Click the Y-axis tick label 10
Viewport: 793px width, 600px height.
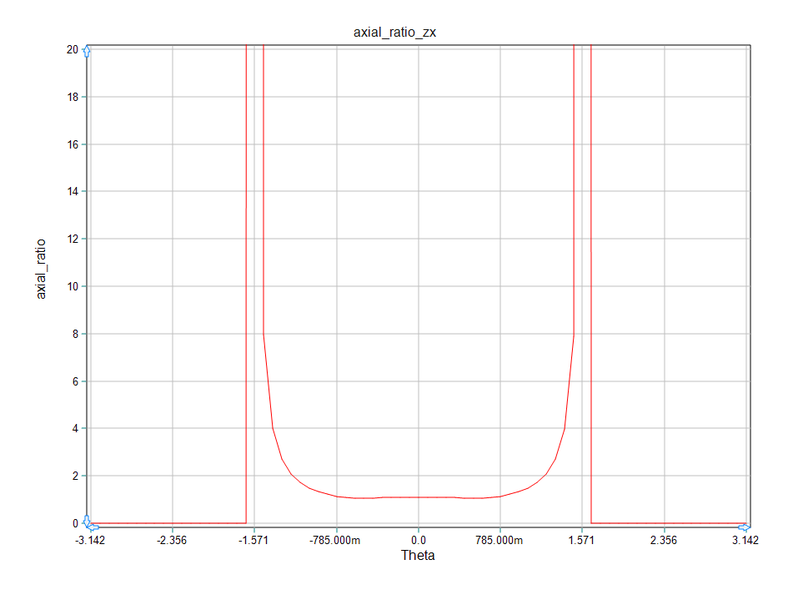click(x=73, y=286)
